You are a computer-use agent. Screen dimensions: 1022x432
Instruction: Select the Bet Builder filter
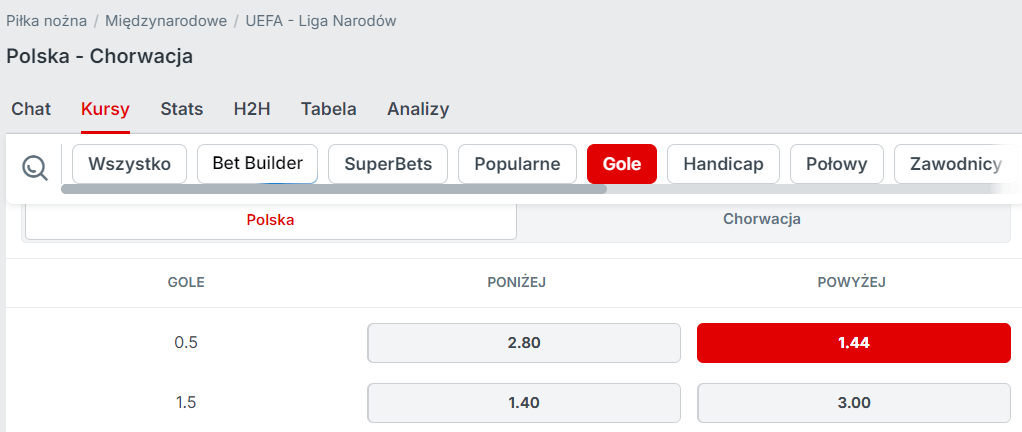(257, 163)
